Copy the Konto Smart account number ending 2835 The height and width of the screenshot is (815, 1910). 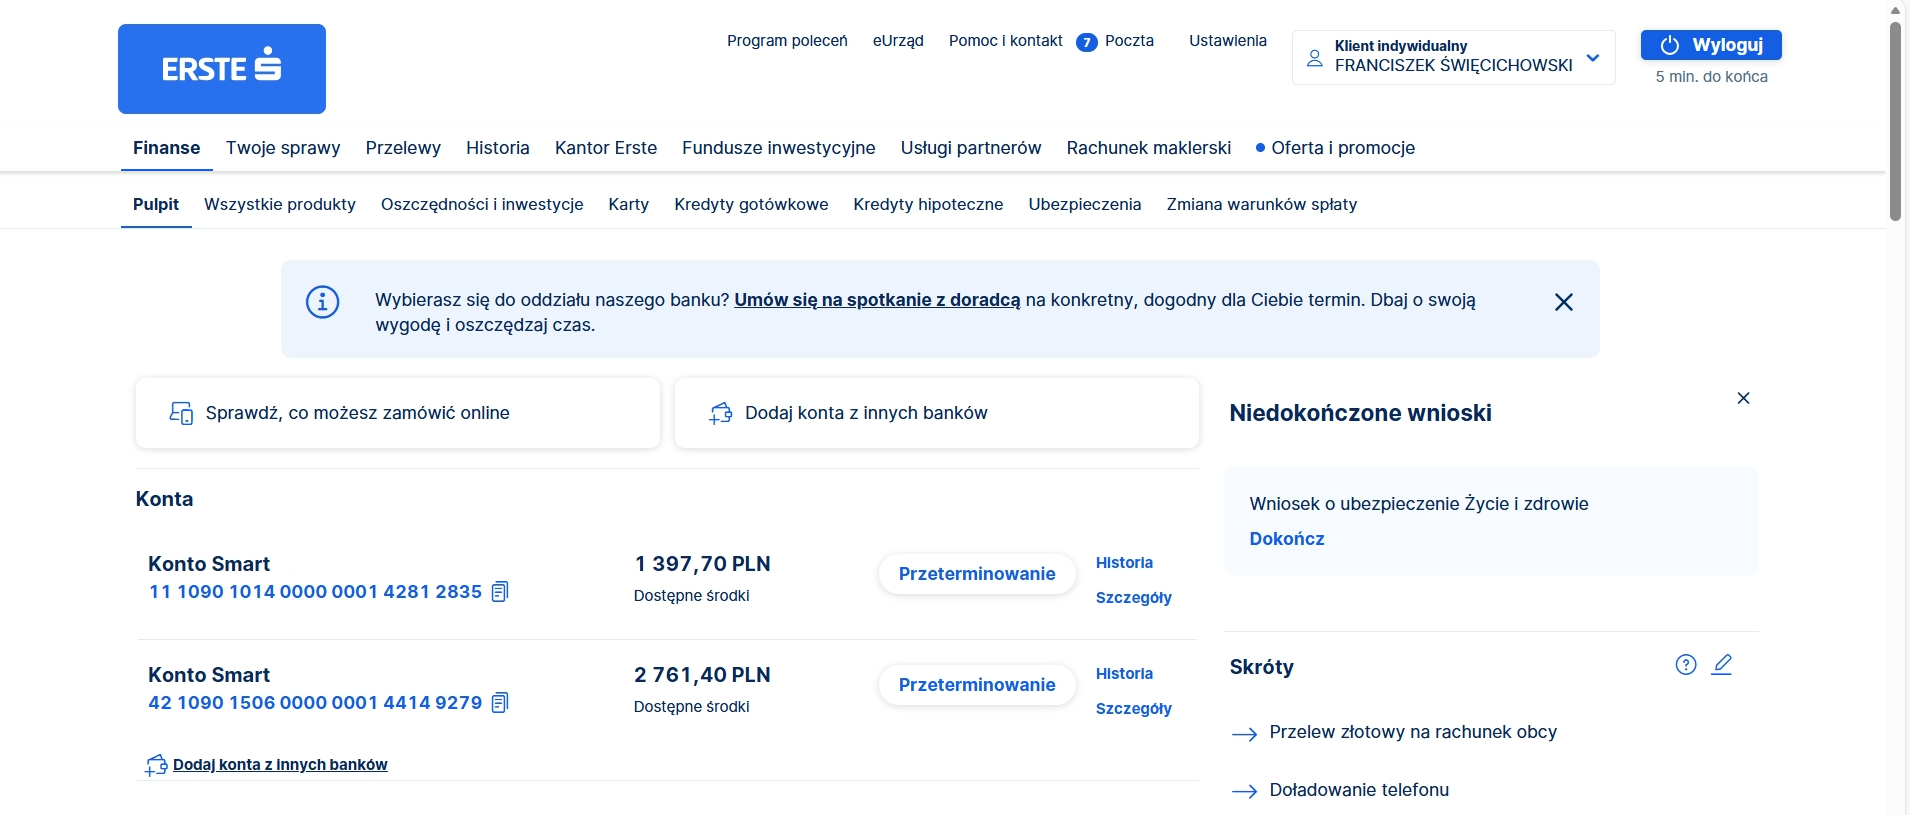[500, 591]
